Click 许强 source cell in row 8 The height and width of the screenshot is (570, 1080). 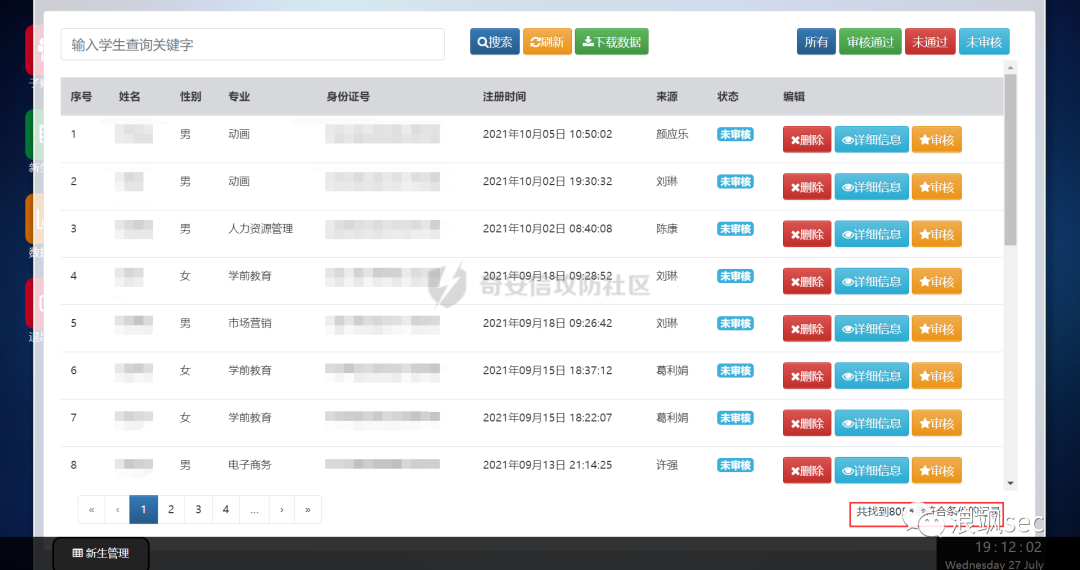pos(667,465)
